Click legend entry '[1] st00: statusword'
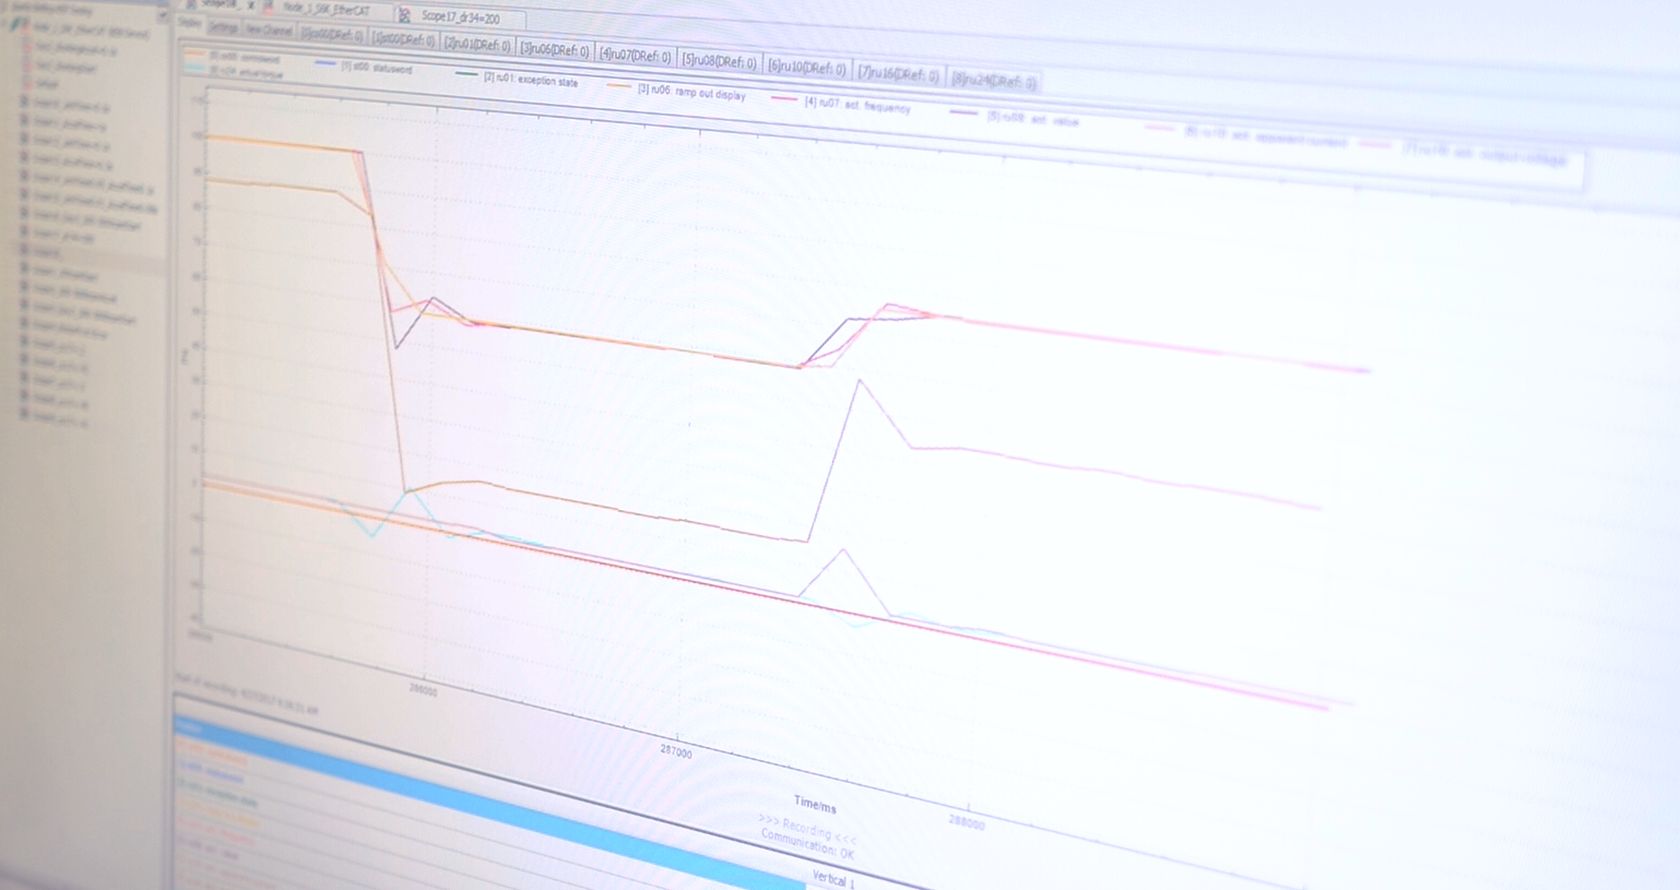The width and height of the screenshot is (1680, 890). [x=375, y=67]
